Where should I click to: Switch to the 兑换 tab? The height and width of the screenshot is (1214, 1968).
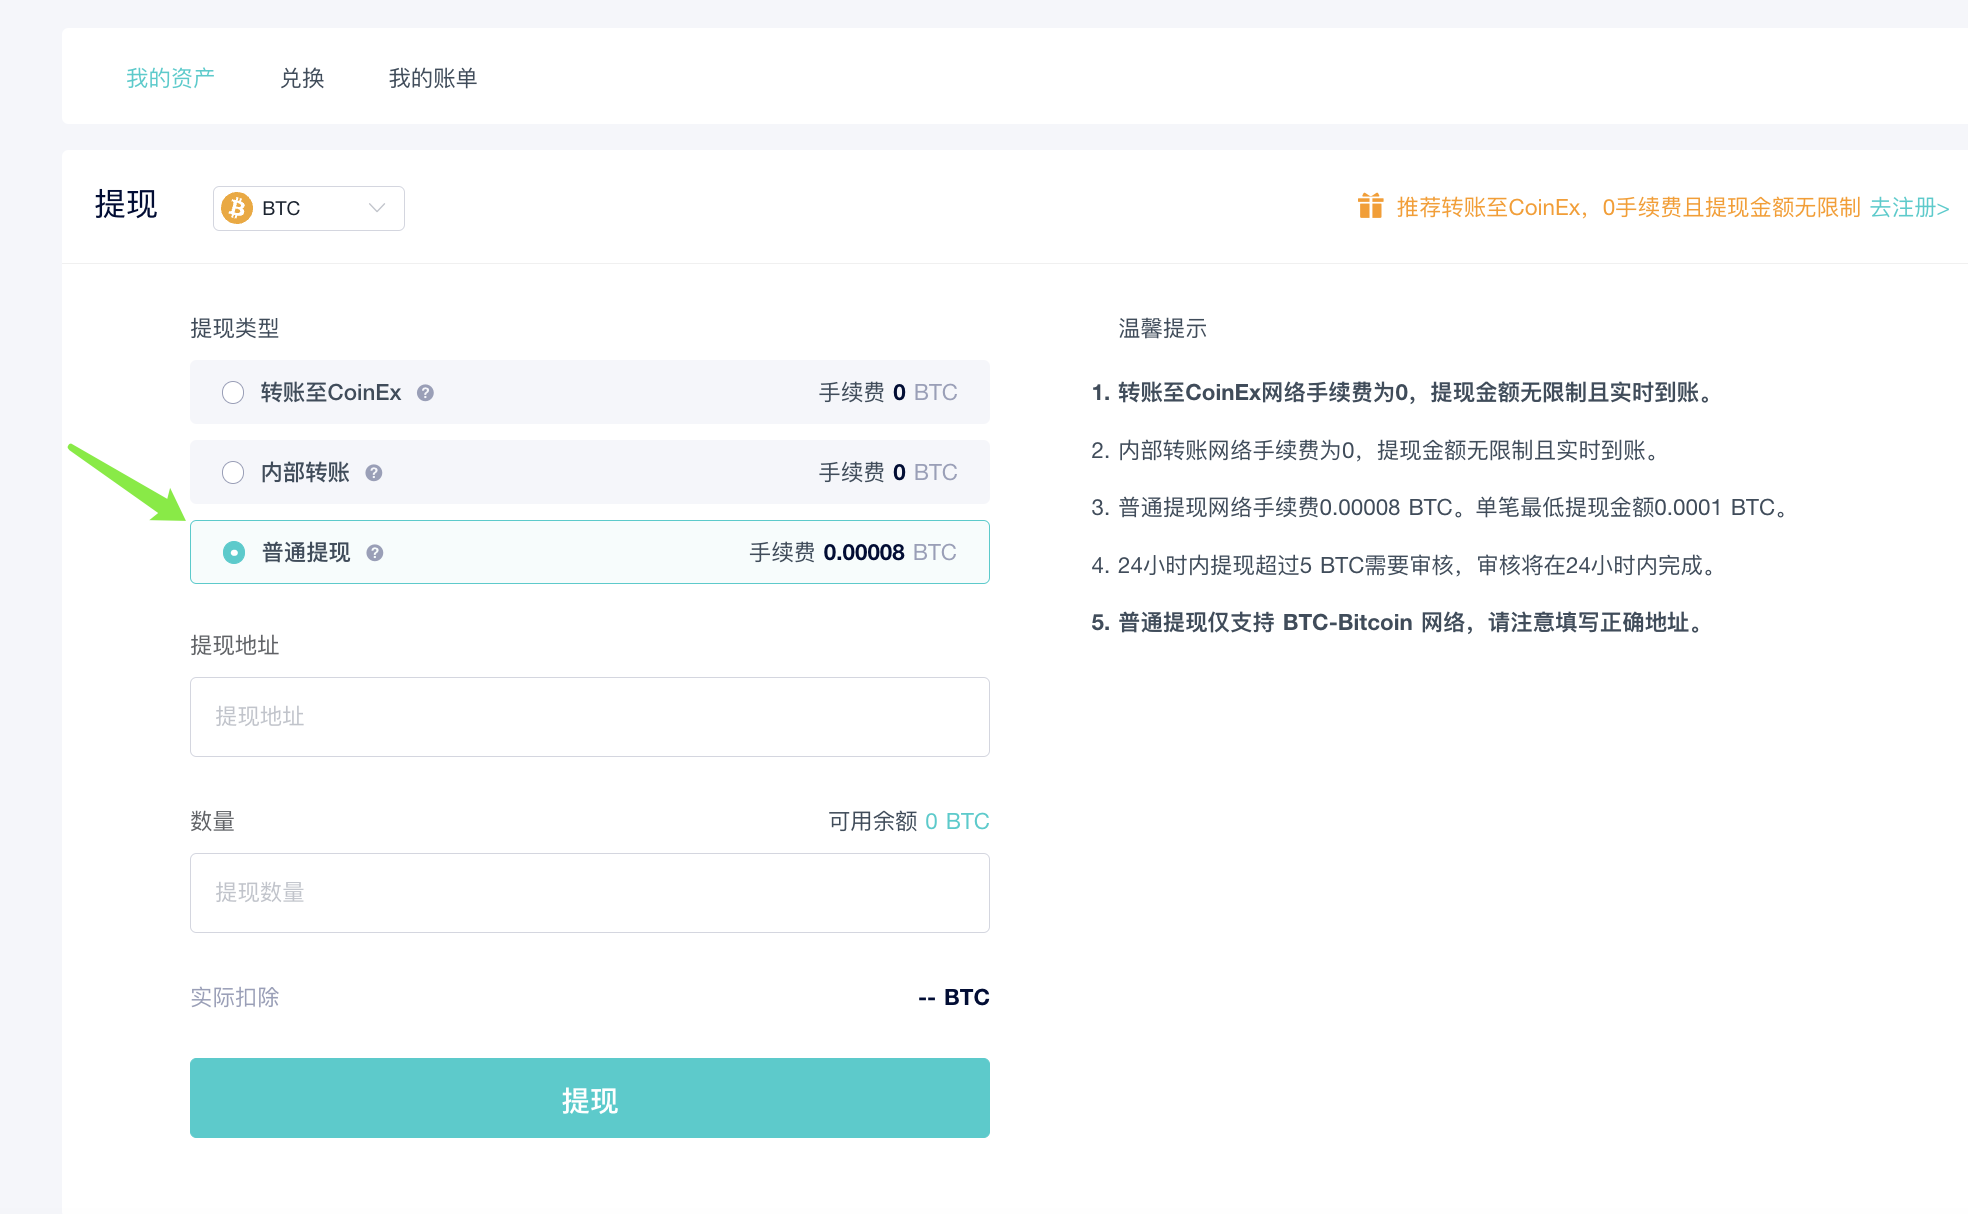302,78
